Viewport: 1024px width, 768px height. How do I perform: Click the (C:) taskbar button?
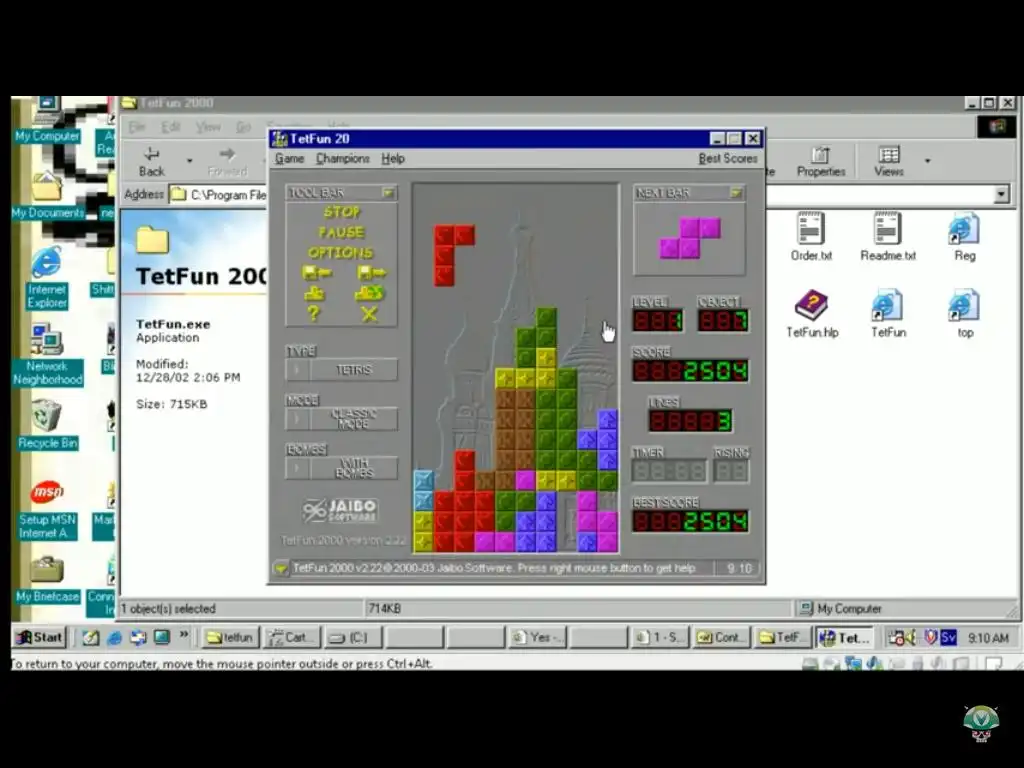click(352, 637)
